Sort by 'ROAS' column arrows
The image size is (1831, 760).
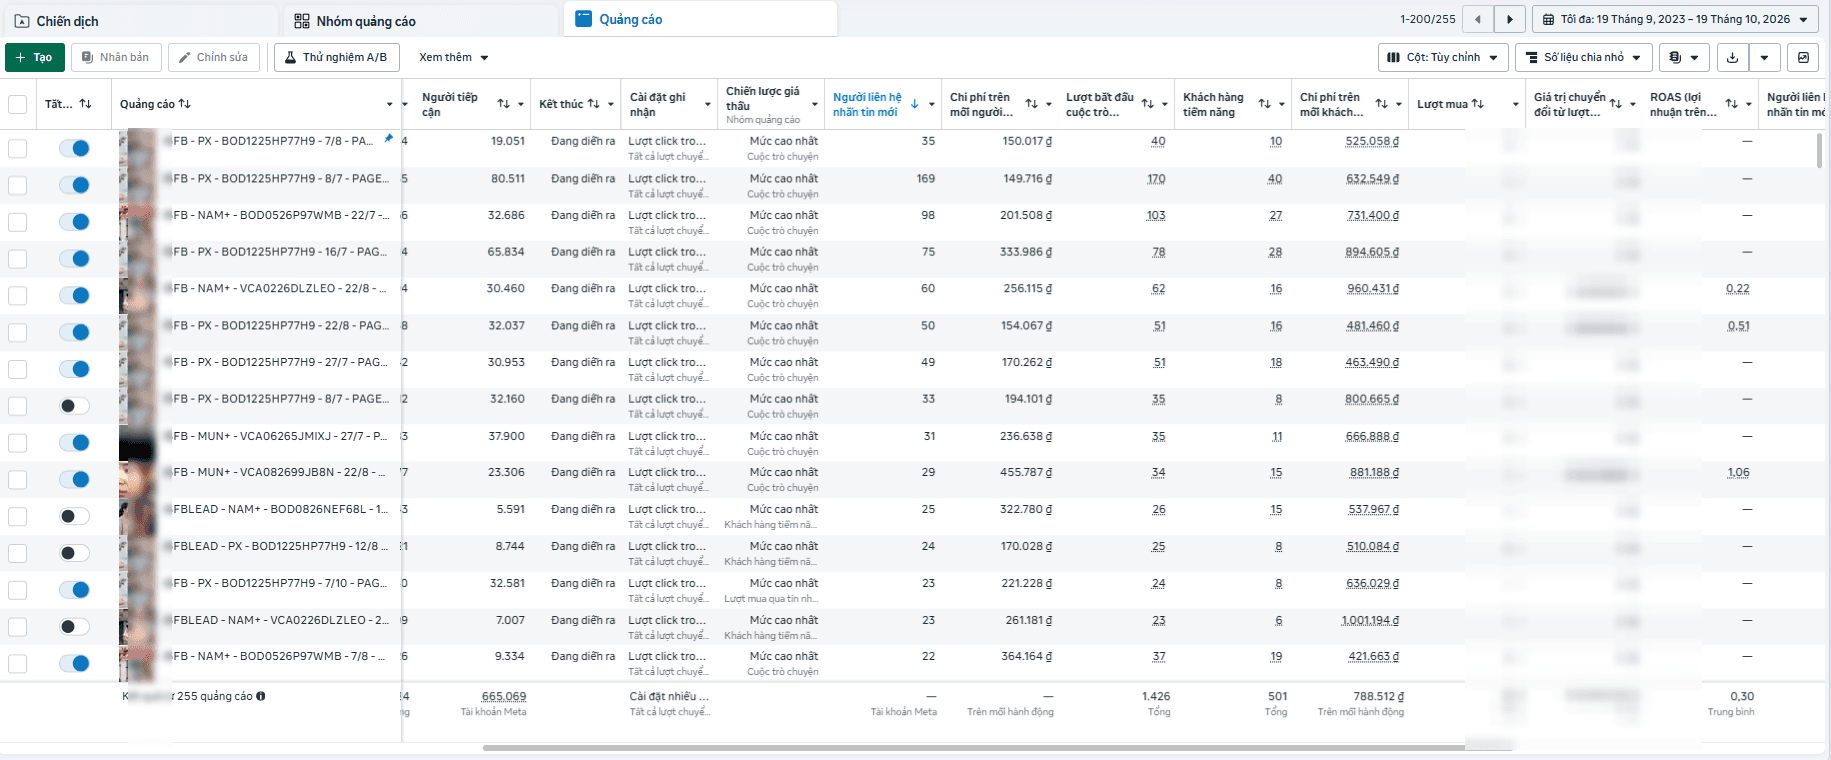click(1732, 104)
